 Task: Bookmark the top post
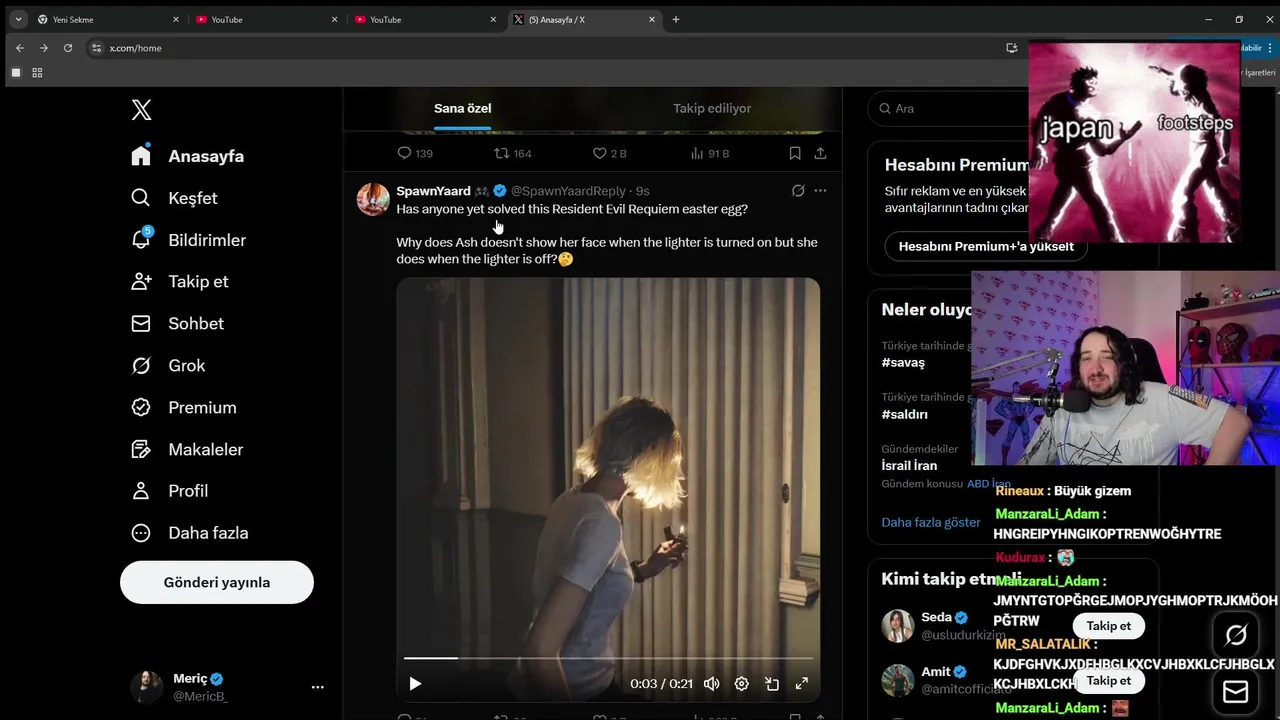795,153
